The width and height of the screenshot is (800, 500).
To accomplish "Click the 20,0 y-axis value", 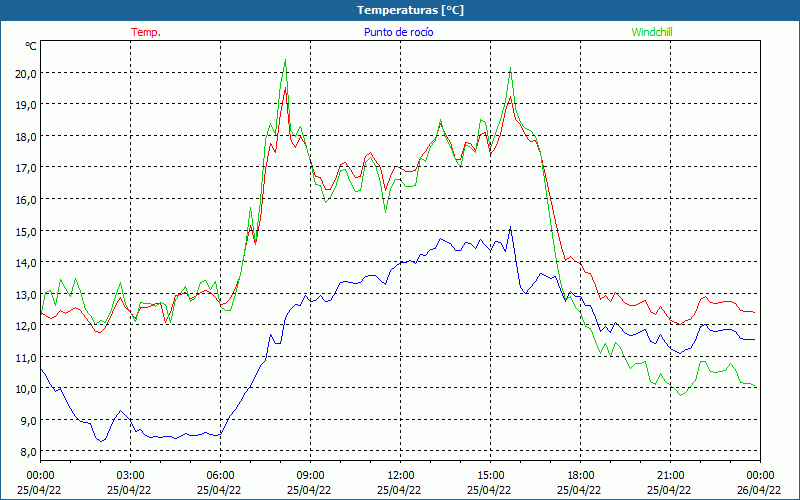I will tap(27, 73).
